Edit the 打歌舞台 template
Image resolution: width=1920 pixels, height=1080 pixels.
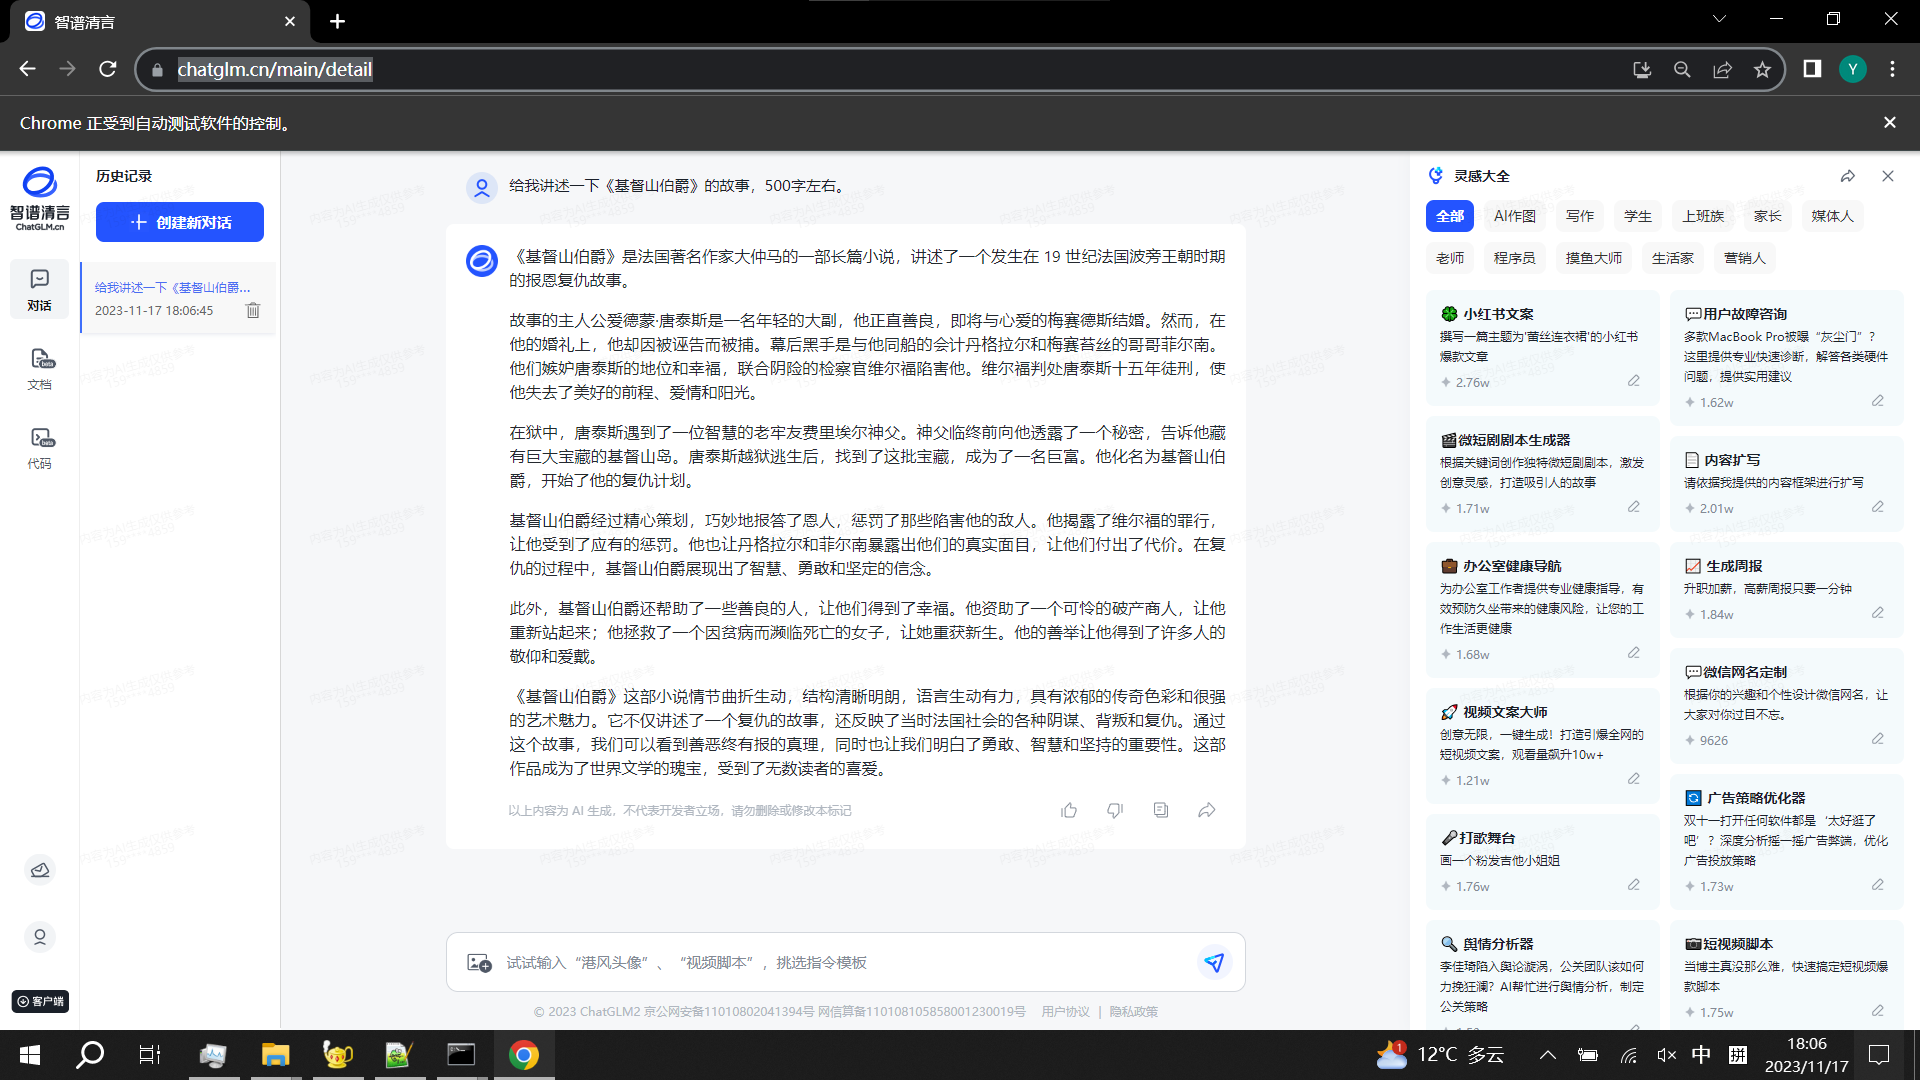tap(1634, 885)
